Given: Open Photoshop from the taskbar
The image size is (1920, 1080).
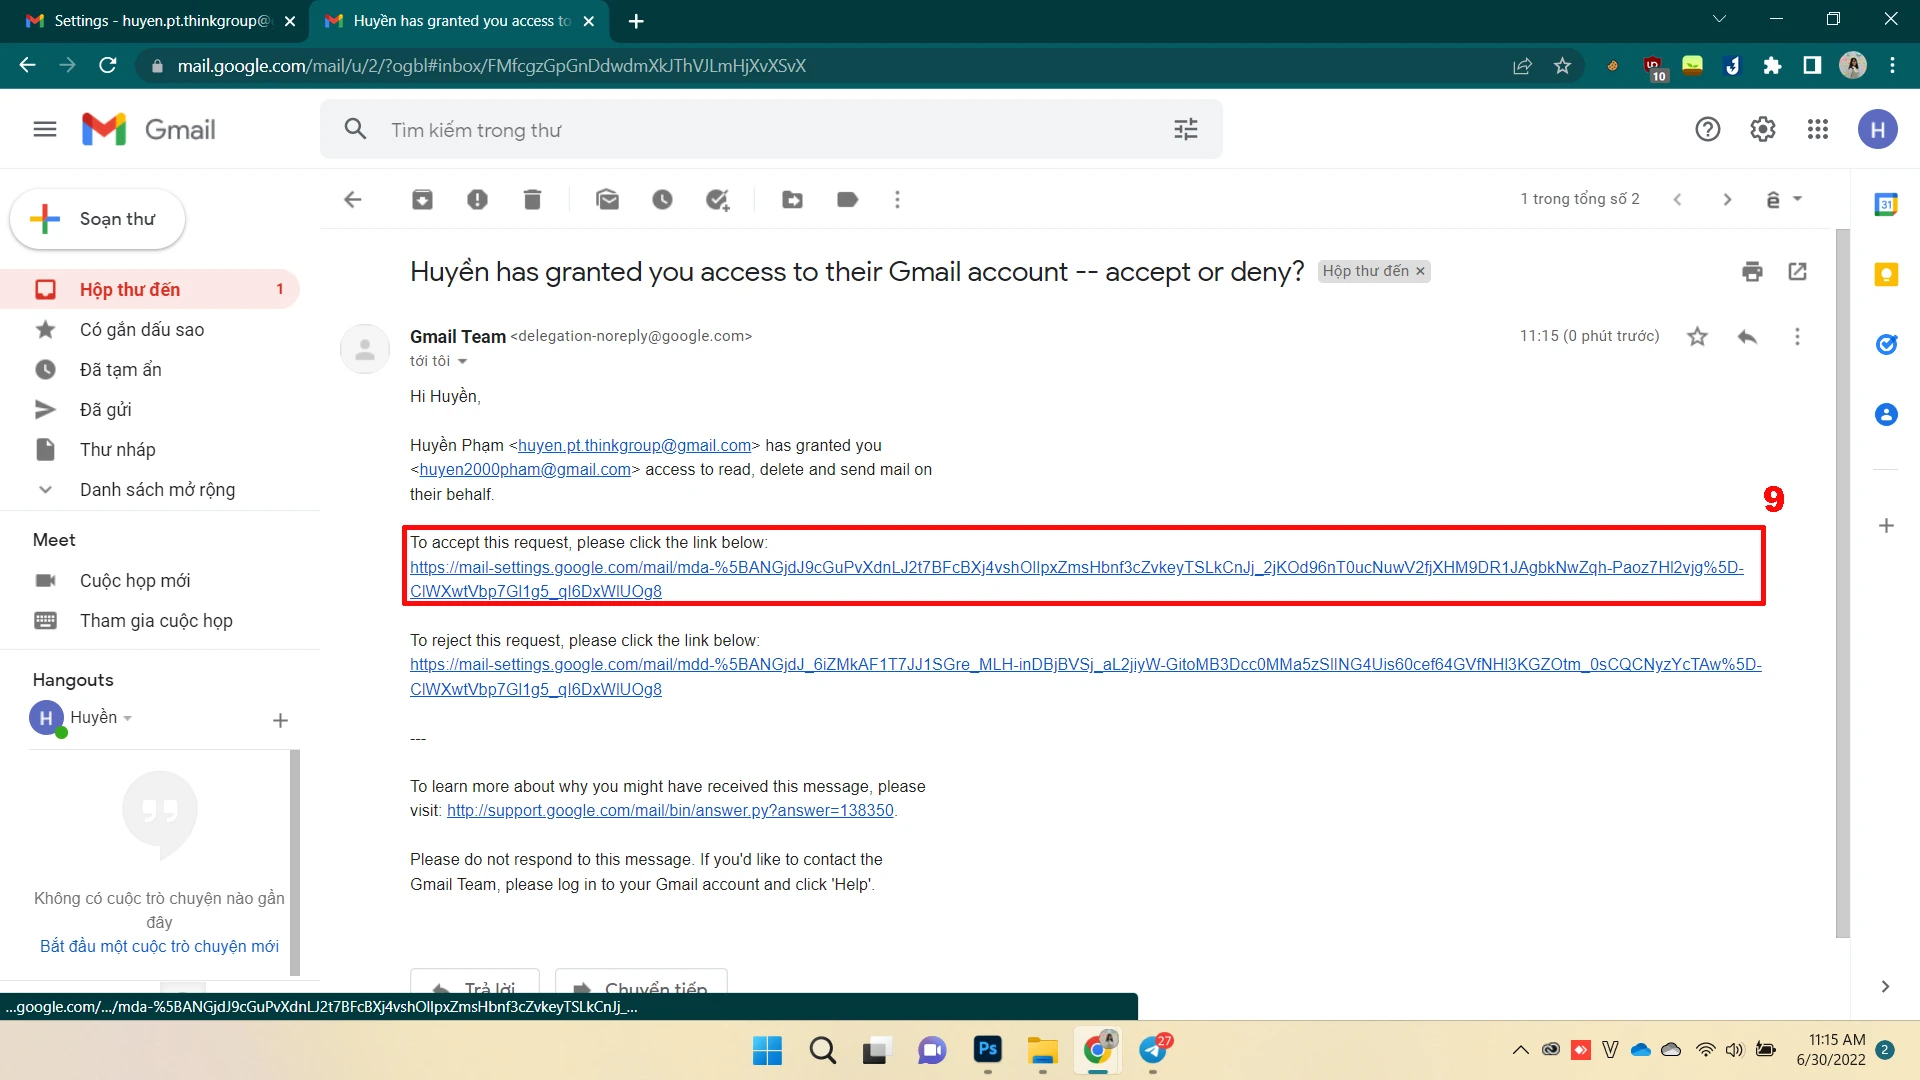Looking at the screenshot, I should (x=988, y=1051).
